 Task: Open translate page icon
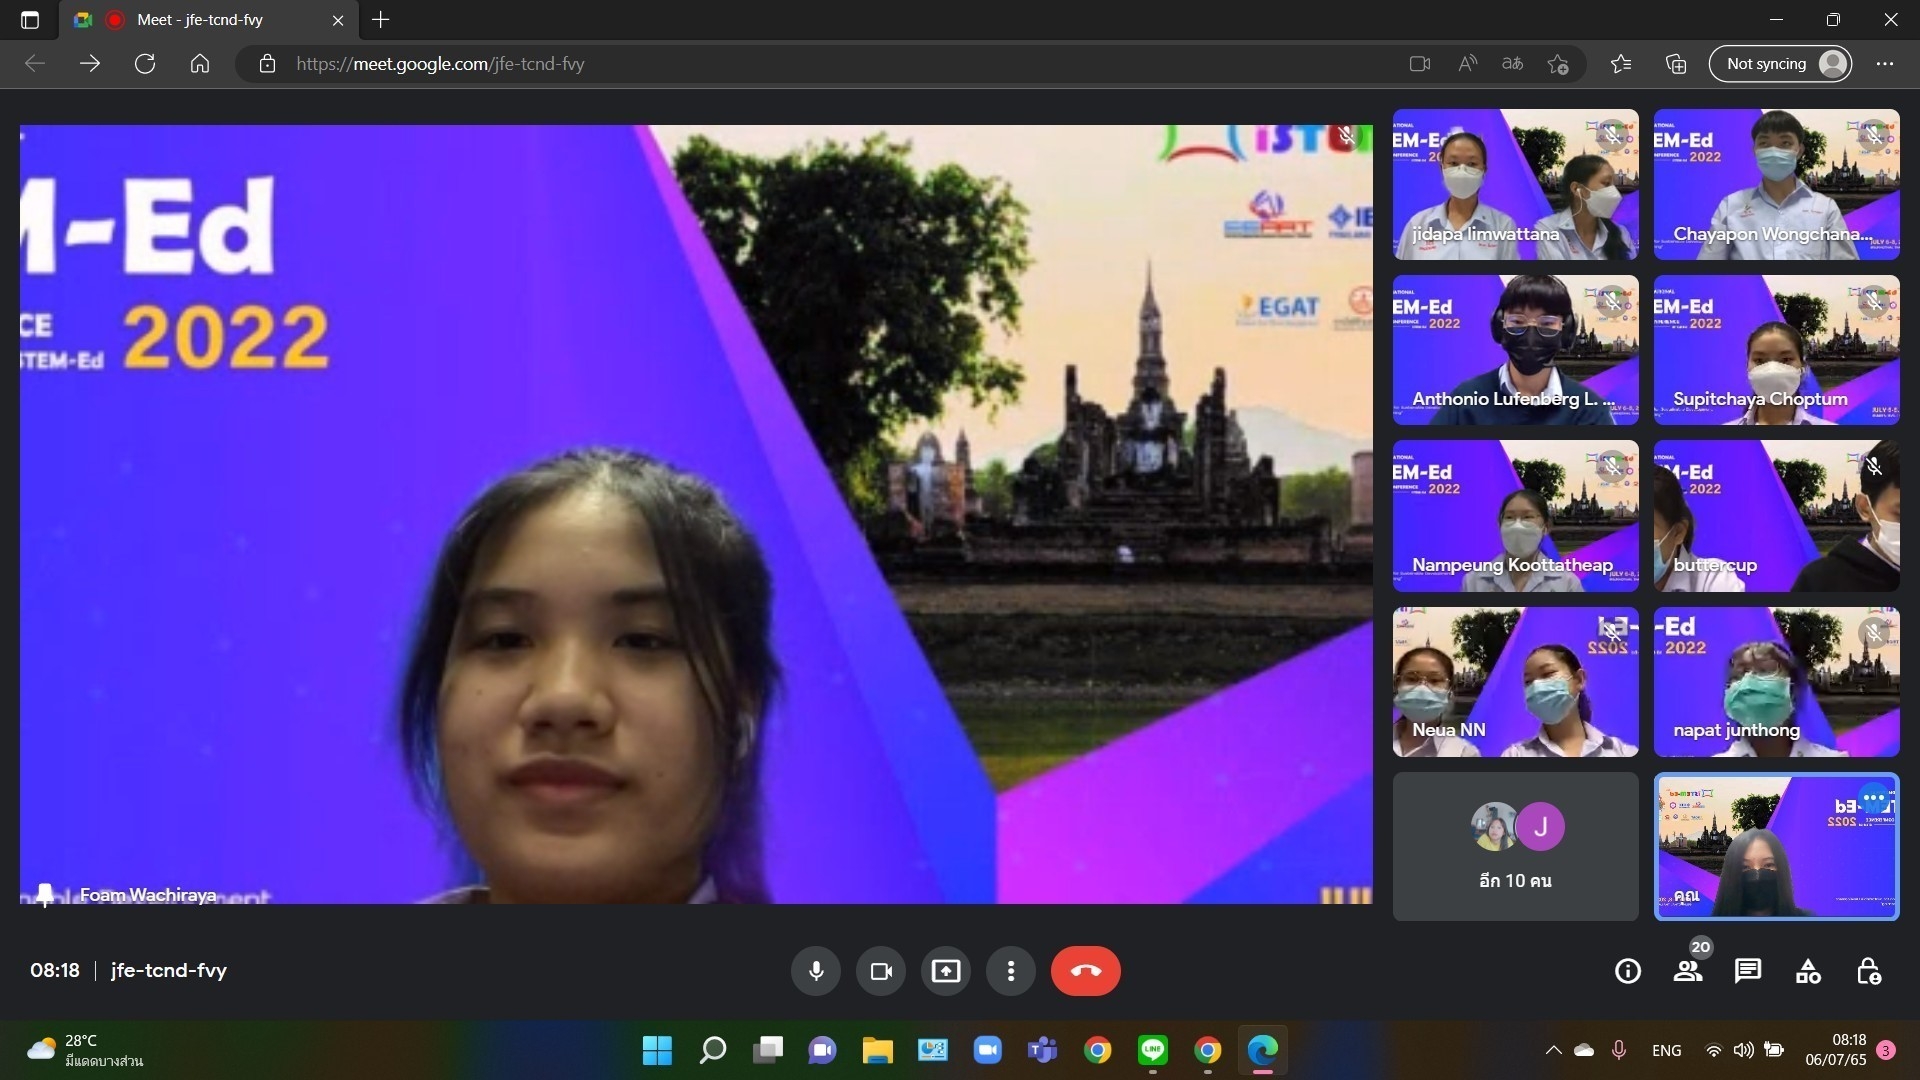coord(1512,64)
